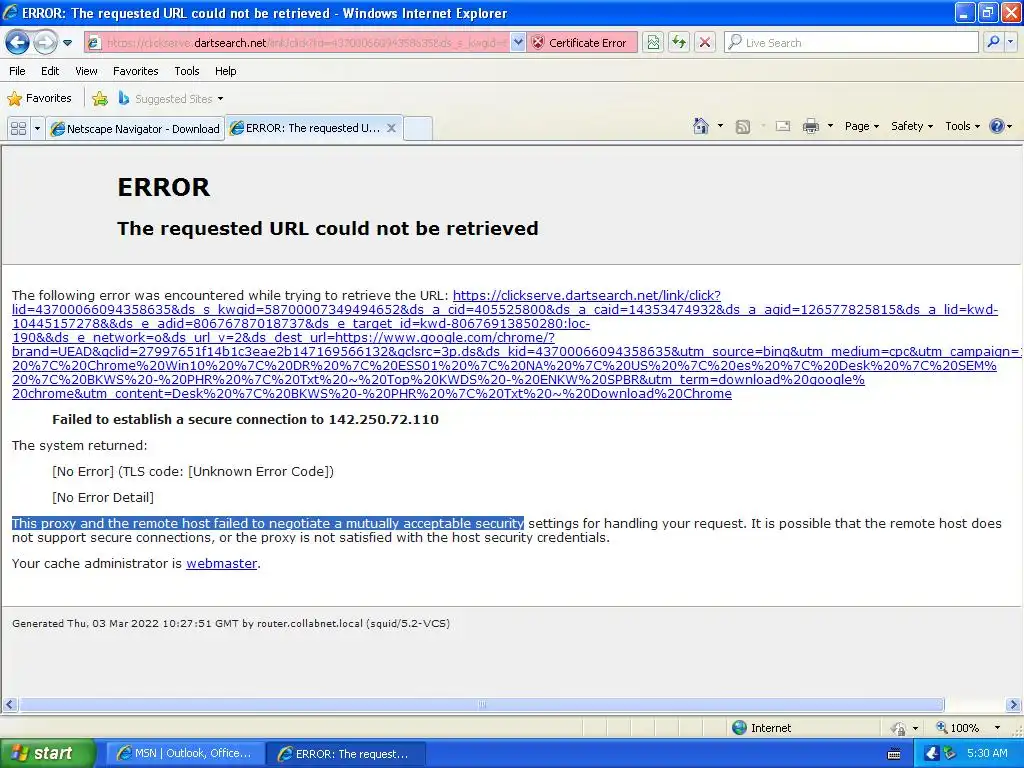Go to Home page icon
This screenshot has height=768, width=1024.
(701, 126)
